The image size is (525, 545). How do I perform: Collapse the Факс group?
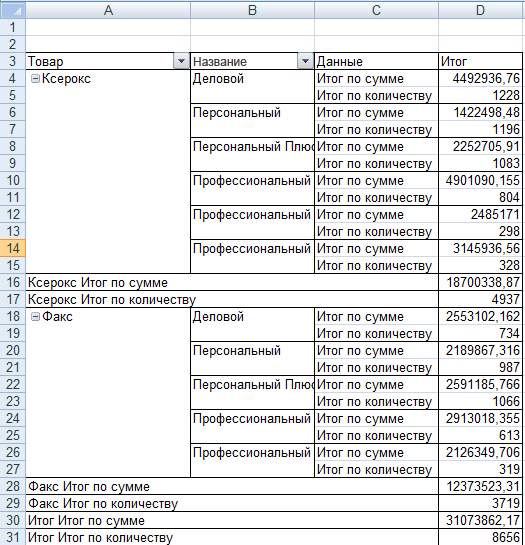tap(35, 317)
